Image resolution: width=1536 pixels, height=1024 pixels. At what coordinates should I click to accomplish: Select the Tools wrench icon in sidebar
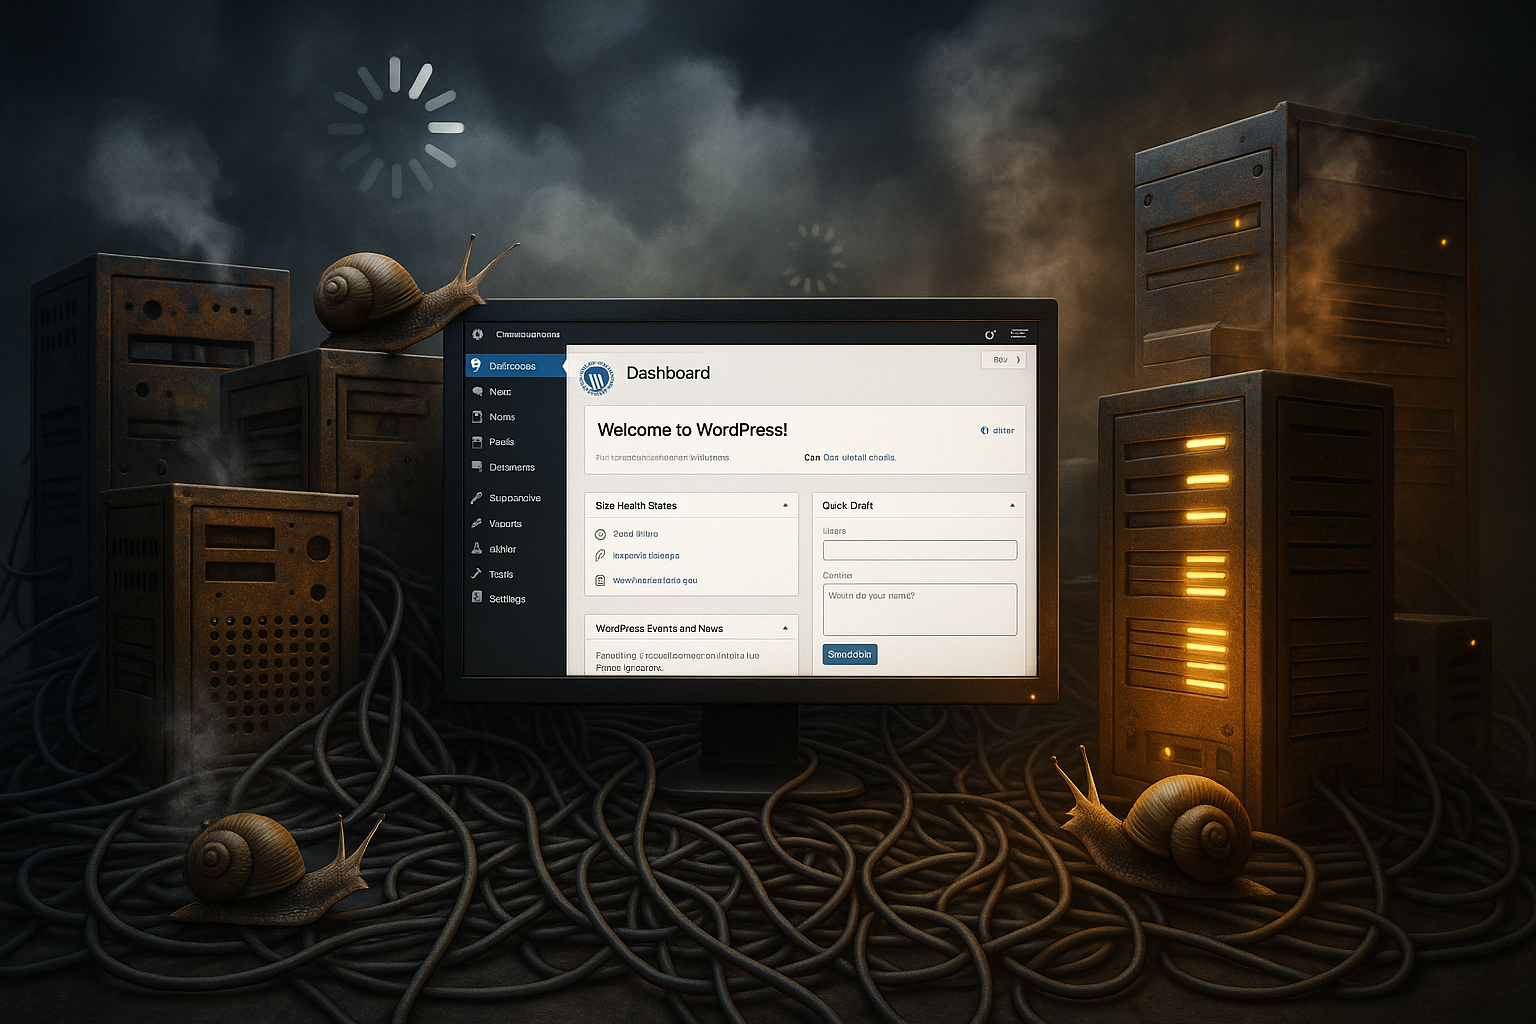tap(478, 573)
